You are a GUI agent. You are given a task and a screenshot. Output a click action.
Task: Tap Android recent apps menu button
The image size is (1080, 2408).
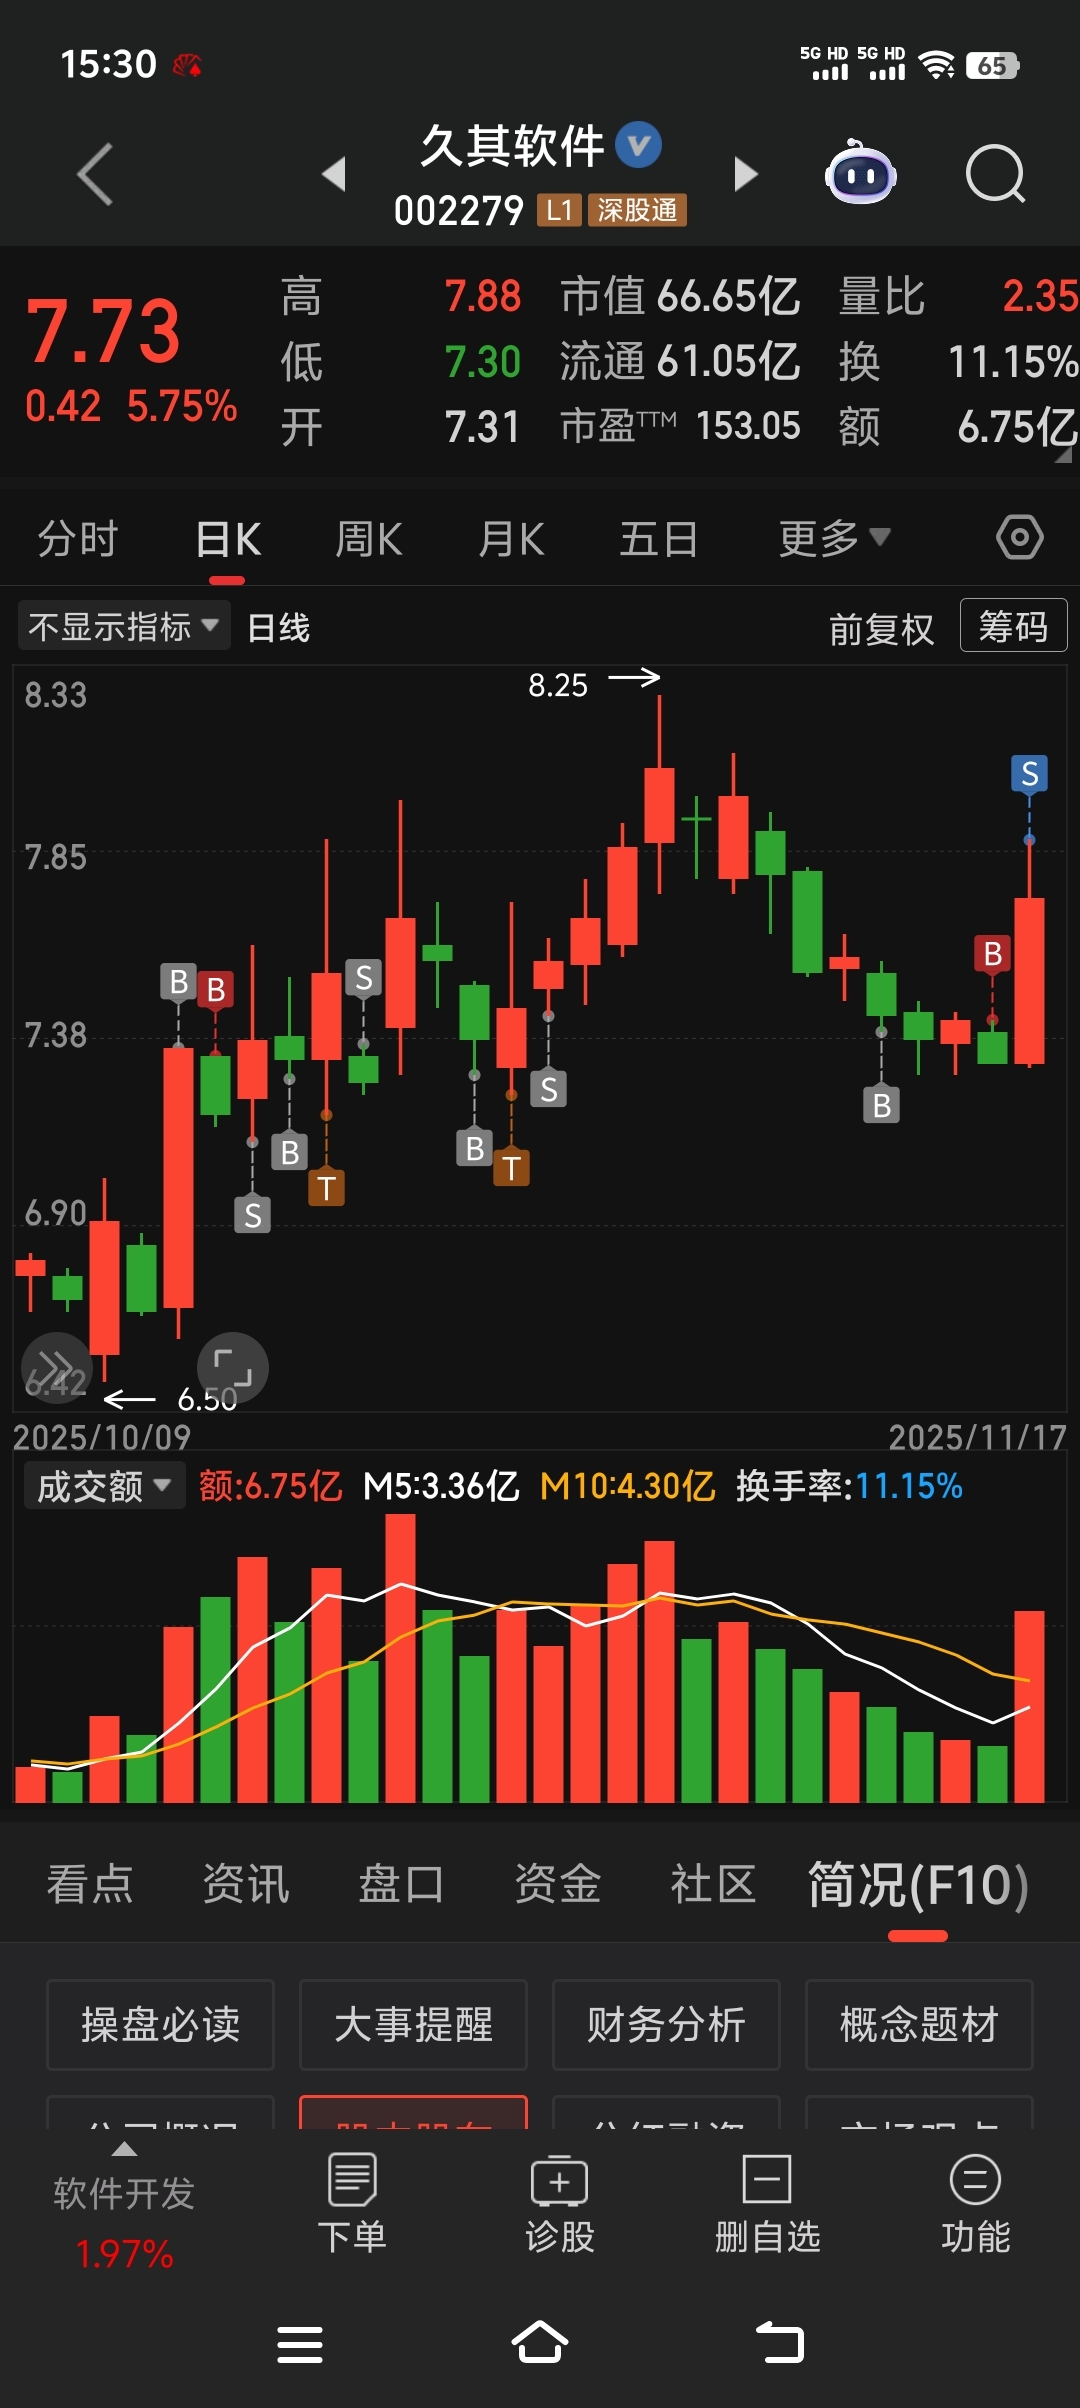coord(300,2344)
